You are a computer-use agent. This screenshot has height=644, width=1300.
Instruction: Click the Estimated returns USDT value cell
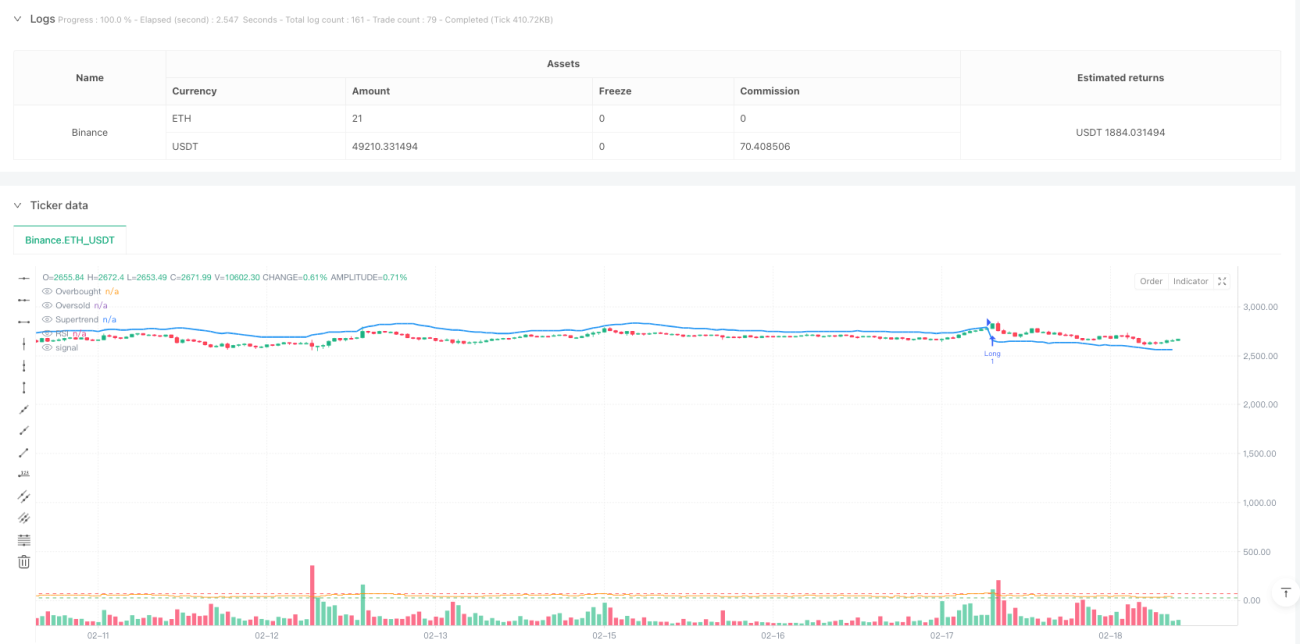tap(1120, 132)
